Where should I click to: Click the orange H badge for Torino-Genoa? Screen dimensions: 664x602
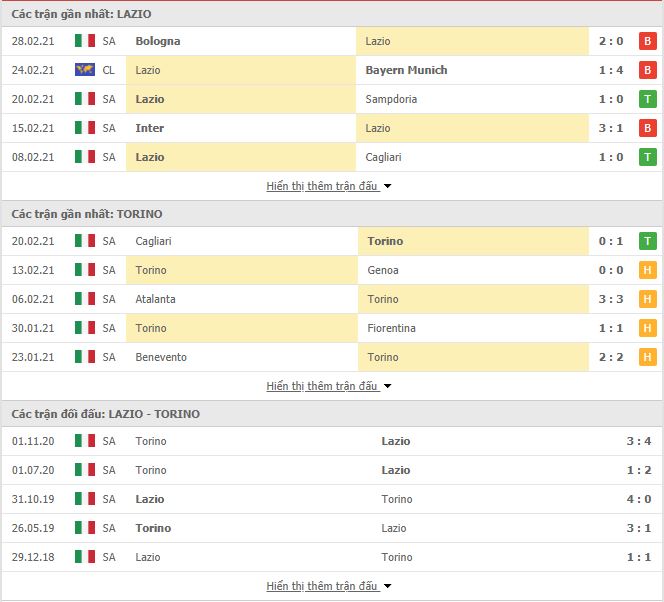647,270
